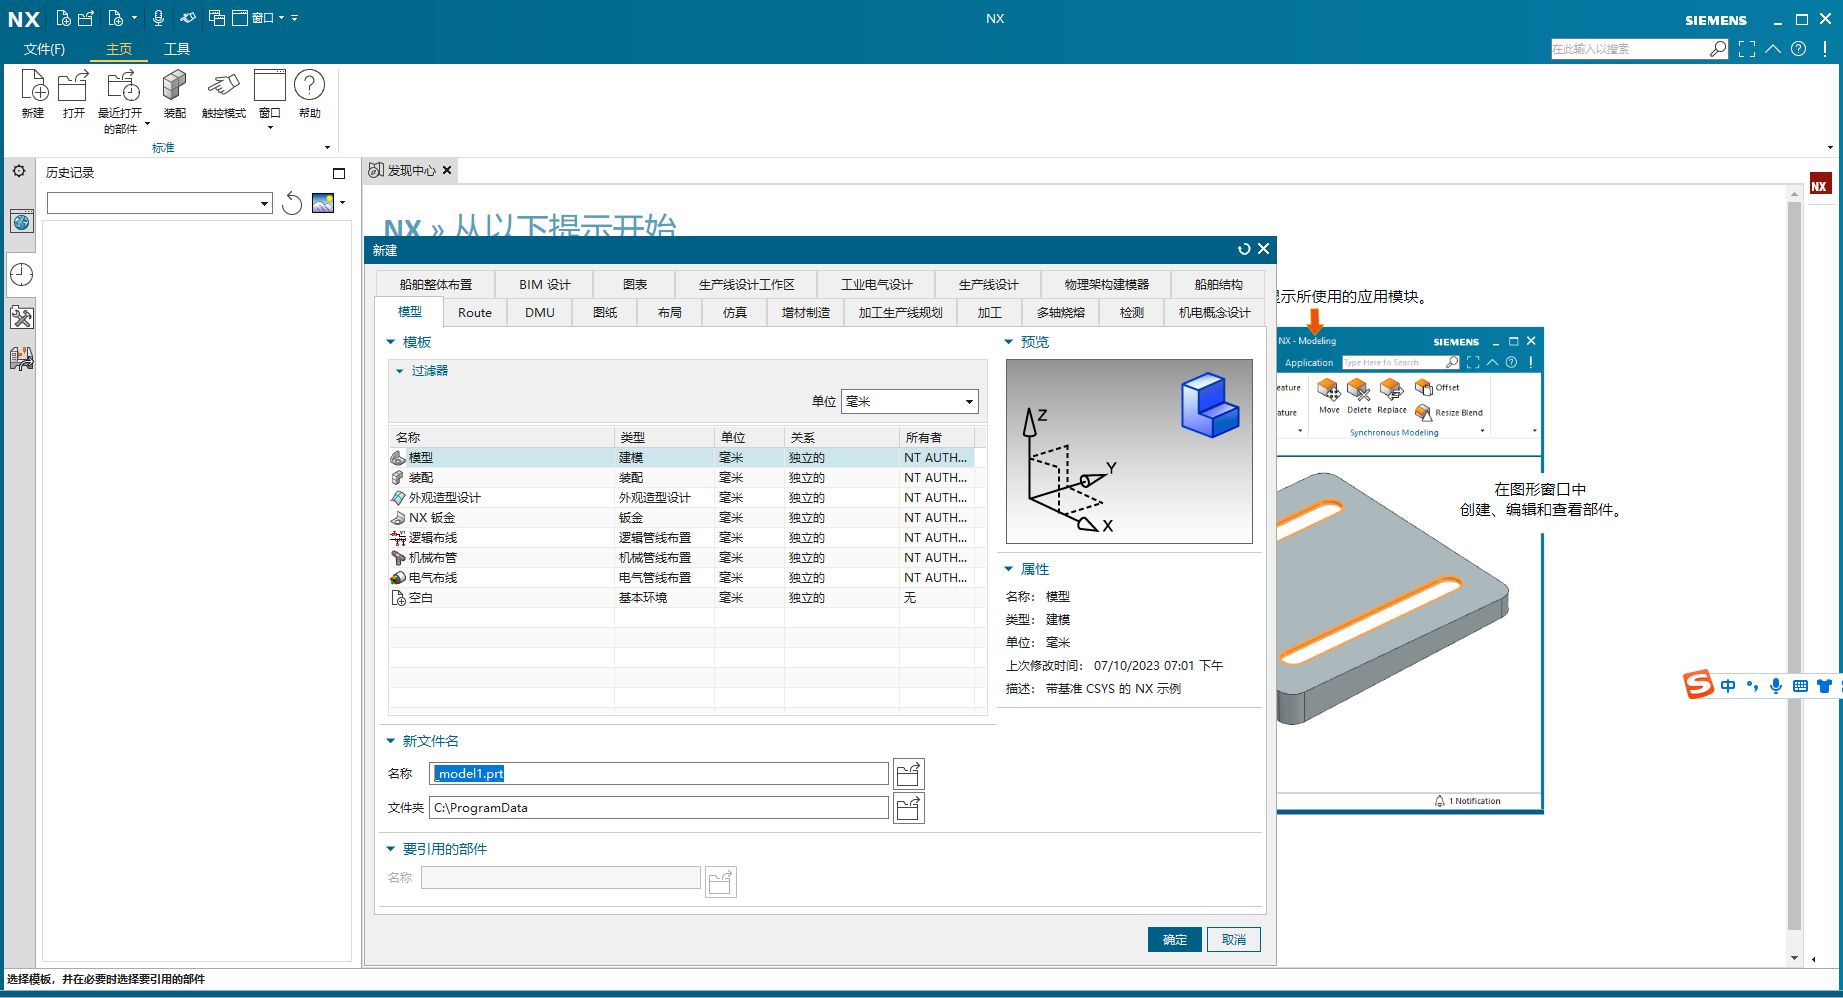
Task: Browse folders using icon beside 名称 field
Action: click(908, 772)
